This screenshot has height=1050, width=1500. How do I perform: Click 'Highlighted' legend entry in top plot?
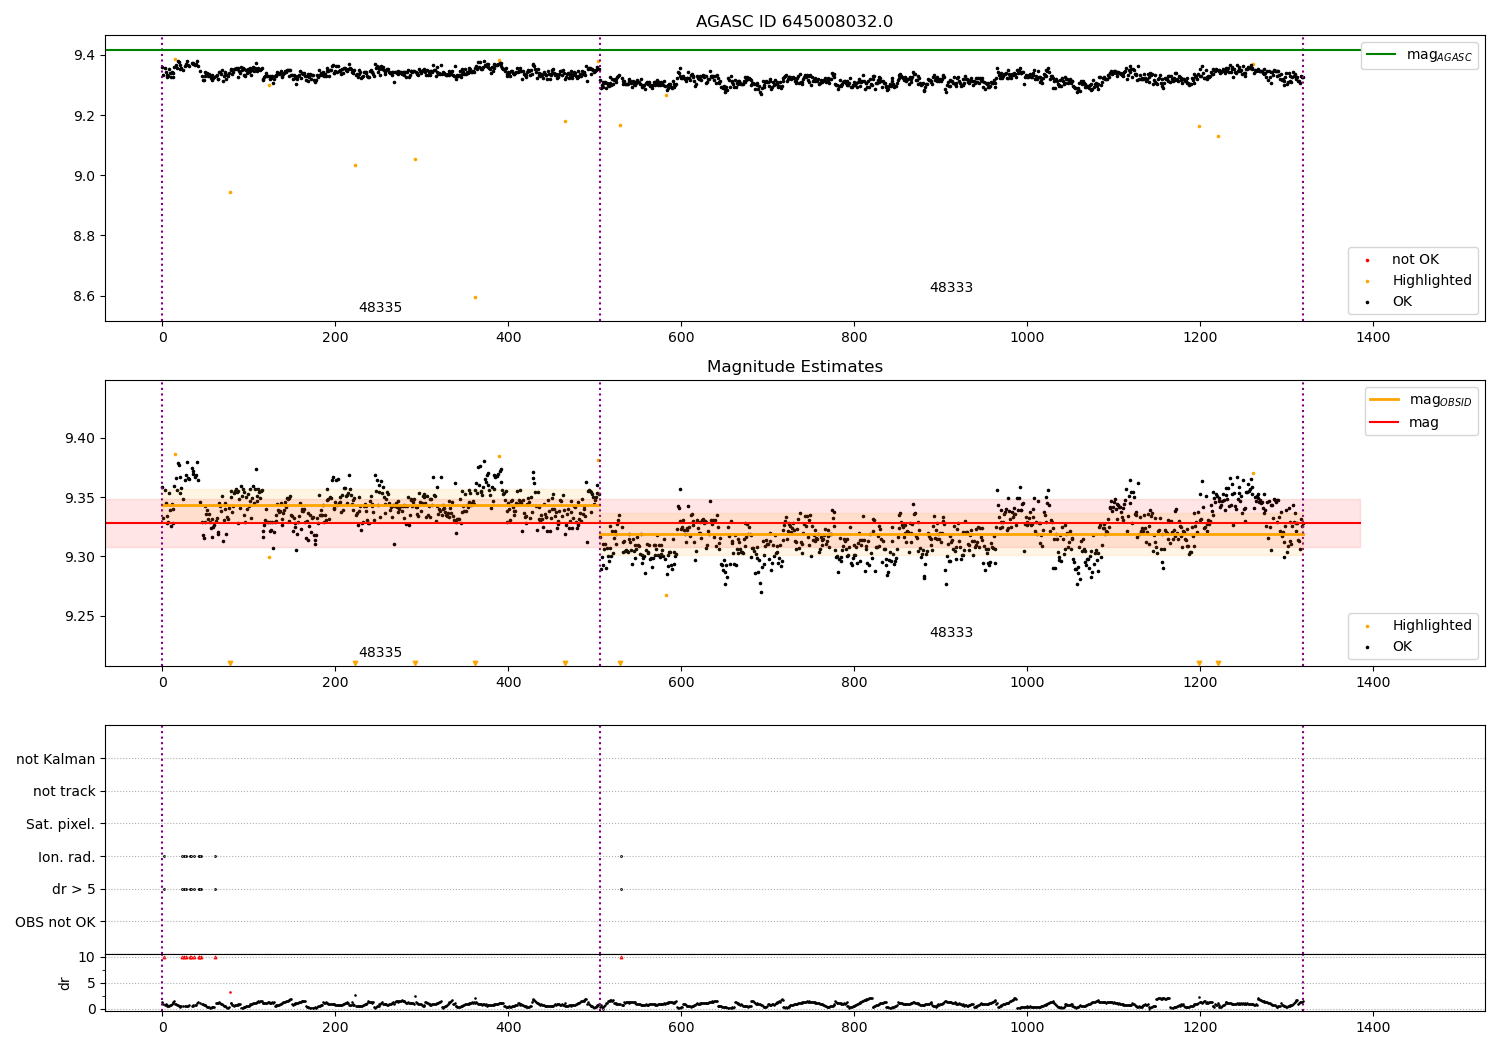[x=1420, y=281]
